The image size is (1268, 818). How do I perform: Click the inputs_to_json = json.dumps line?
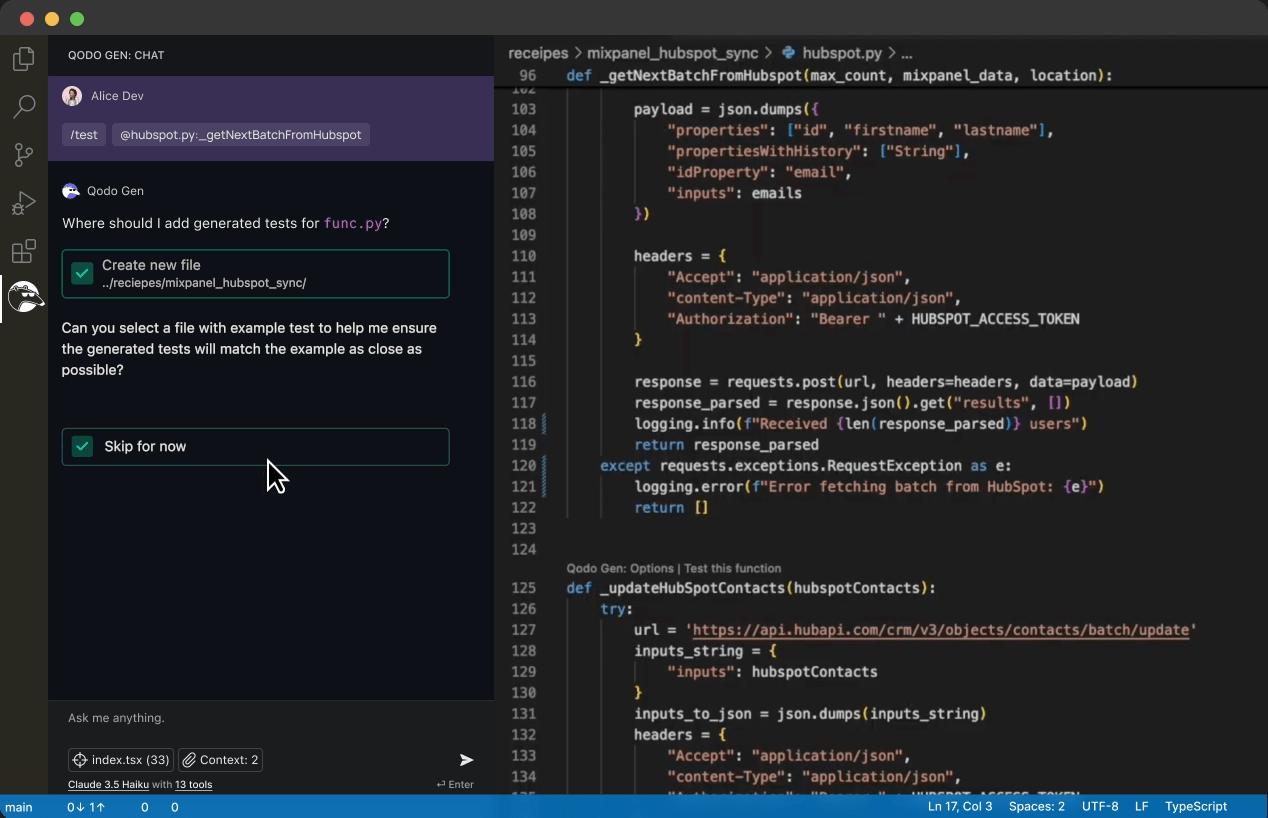coord(810,714)
